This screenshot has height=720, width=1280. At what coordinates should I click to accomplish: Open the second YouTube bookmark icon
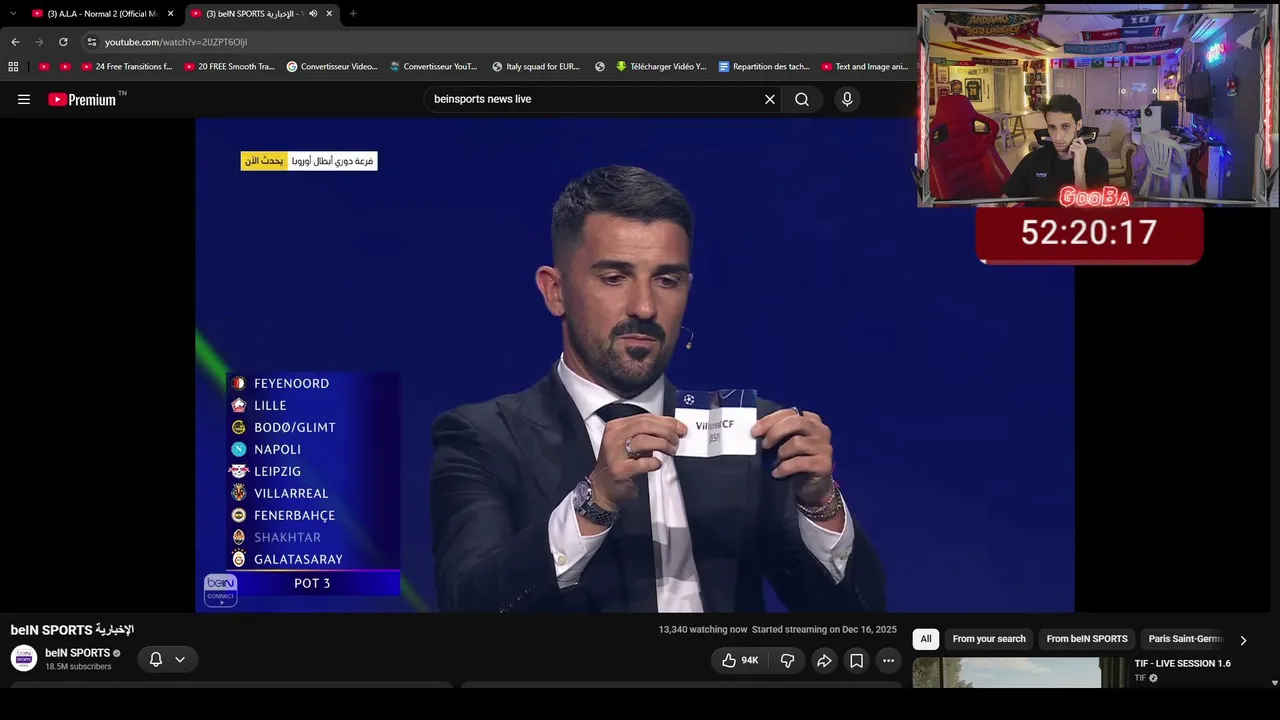pyautogui.click(x=66, y=67)
